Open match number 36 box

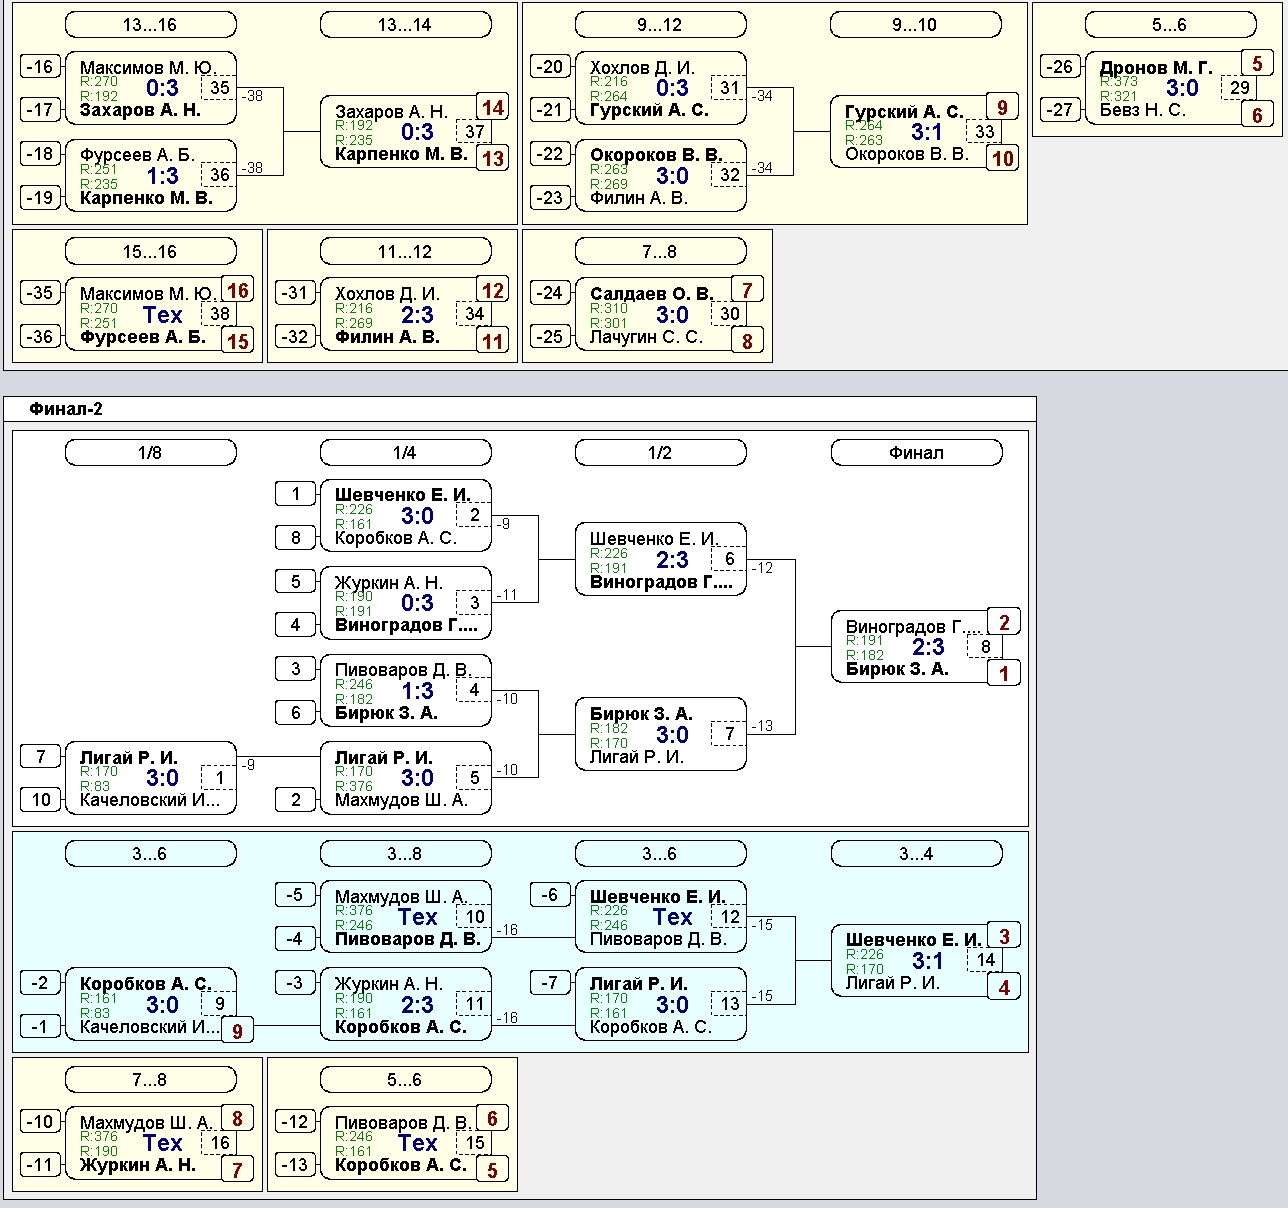(x=219, y=175)
